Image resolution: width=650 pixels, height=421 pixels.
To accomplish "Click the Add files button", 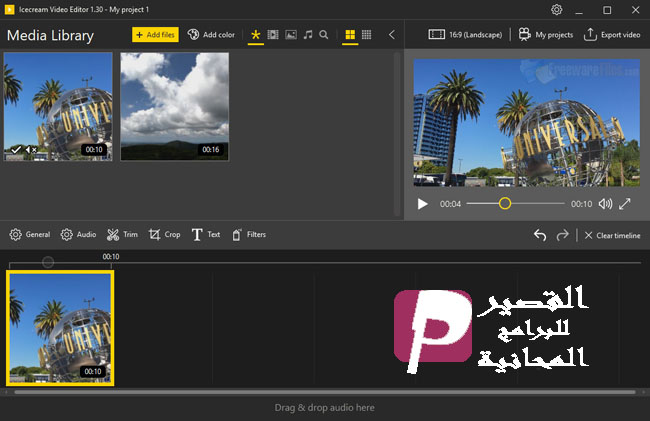I will (x=155, y=35).
